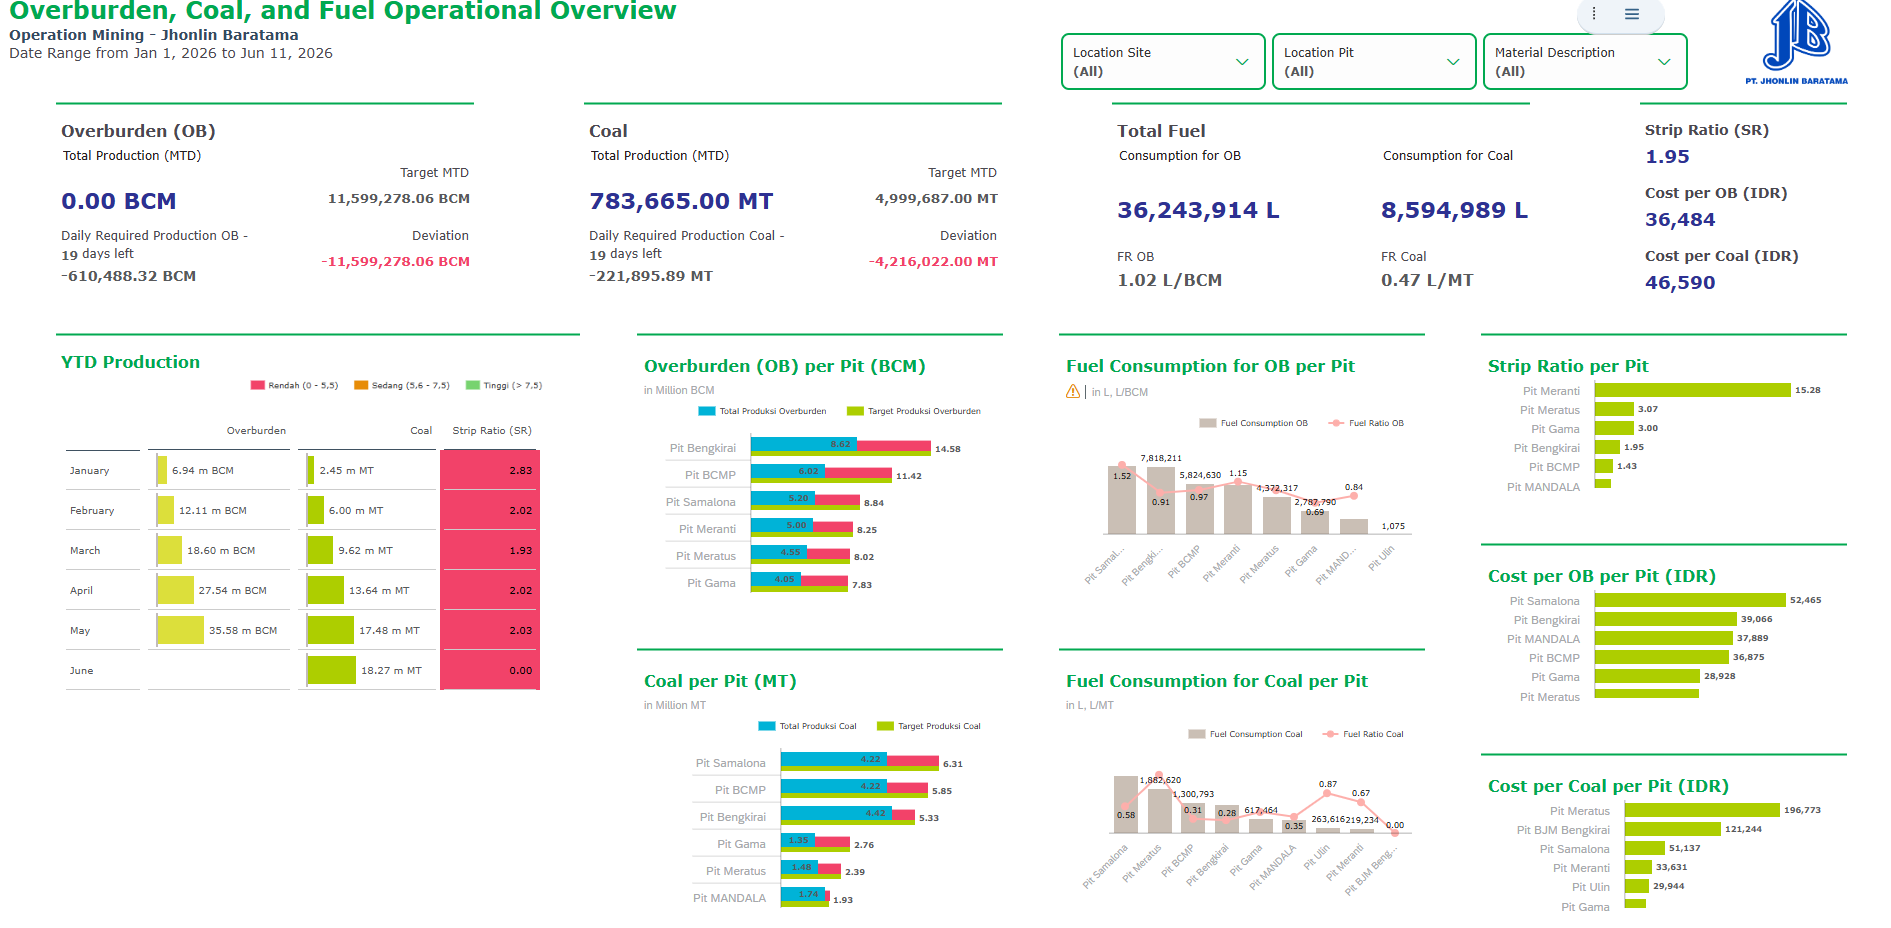Click the Target Produksi Overburden legend swatch
This screenshot has height=928, width=1891.
click(x=855, y=411)
